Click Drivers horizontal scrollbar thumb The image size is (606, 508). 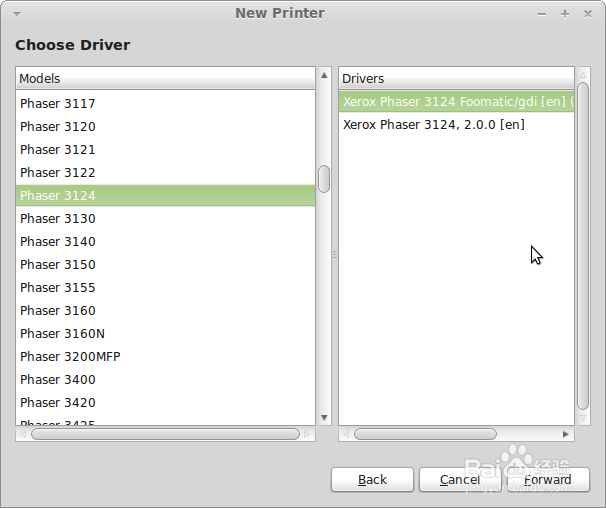tap(426, 434)
